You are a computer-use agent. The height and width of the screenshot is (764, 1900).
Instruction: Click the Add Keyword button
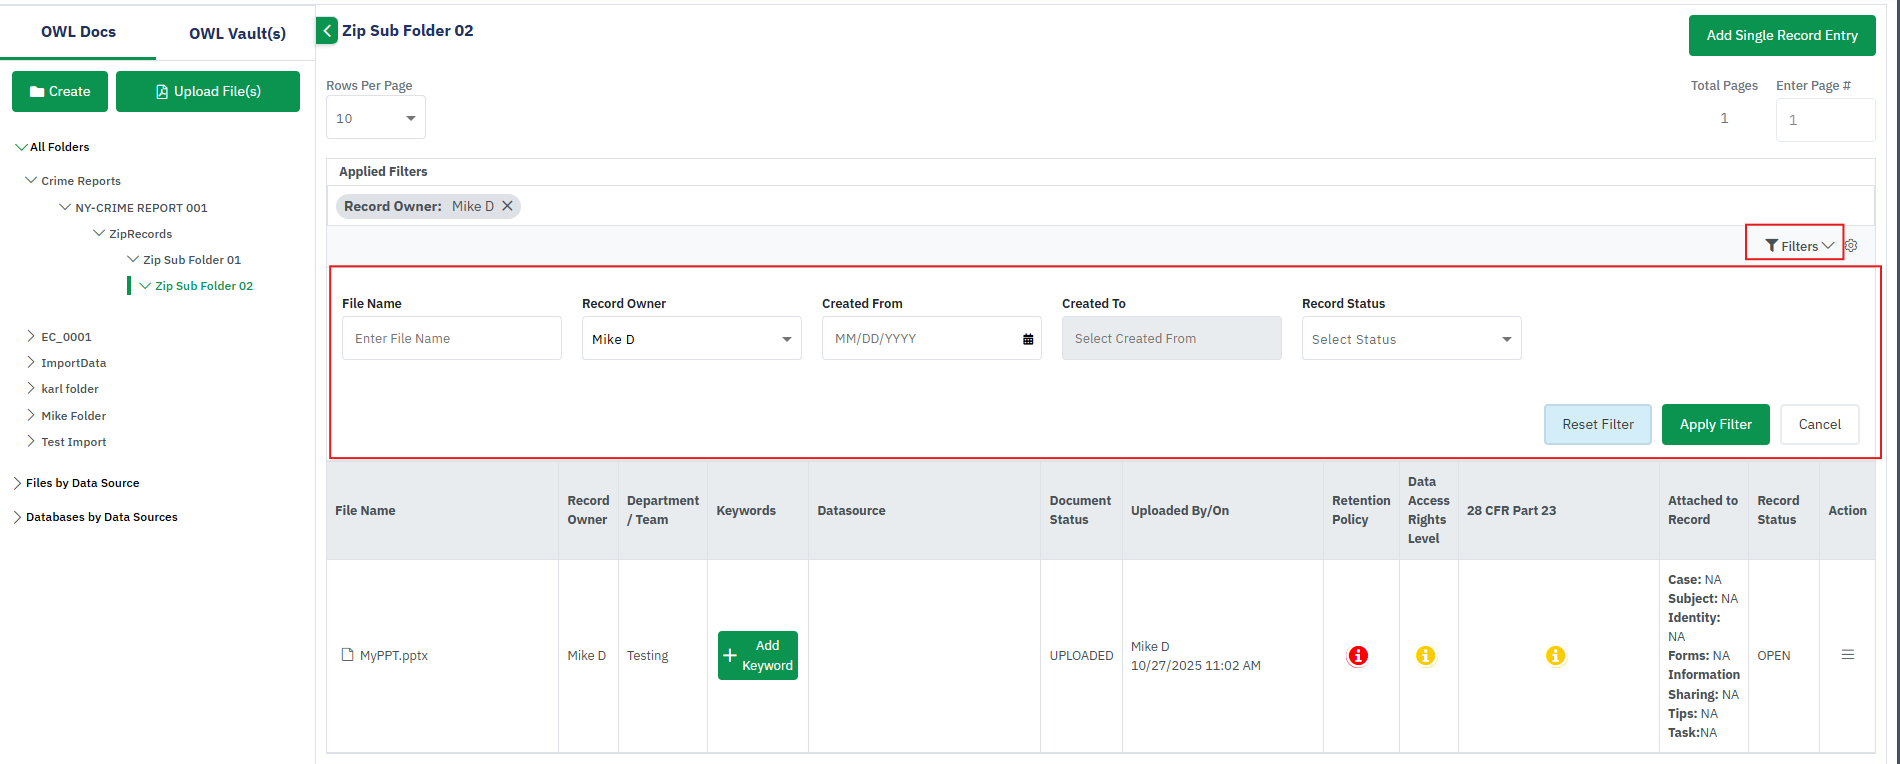point(757,656)
